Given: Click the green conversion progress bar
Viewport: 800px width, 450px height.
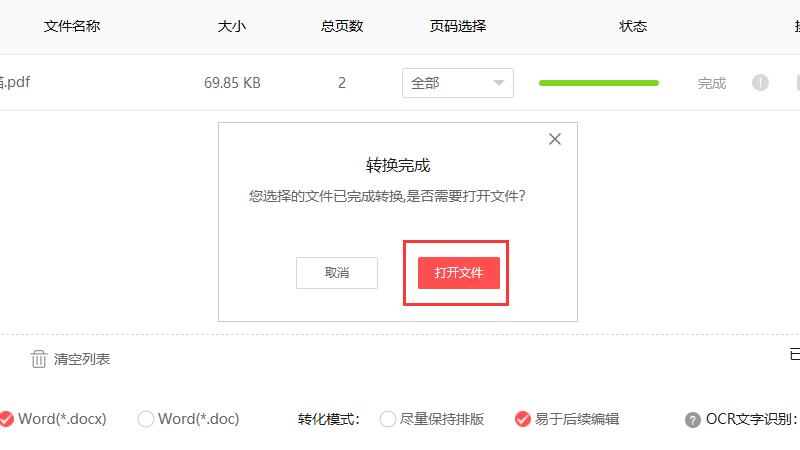Looking at the screenshot, I should pyautogui.click(x=599, y=83).
